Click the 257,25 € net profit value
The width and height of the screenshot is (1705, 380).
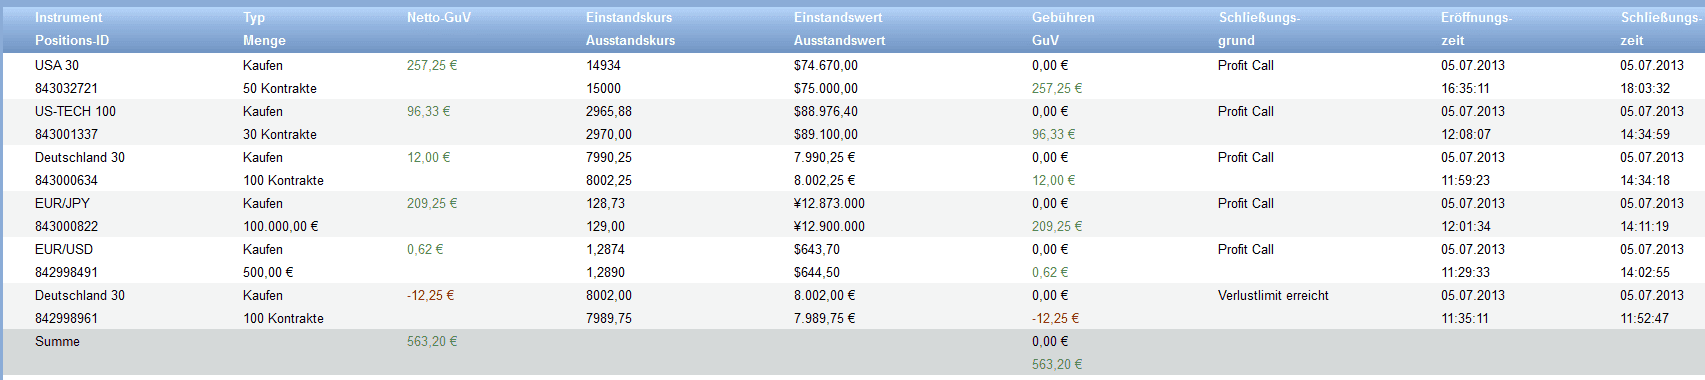tap(432, 65)
